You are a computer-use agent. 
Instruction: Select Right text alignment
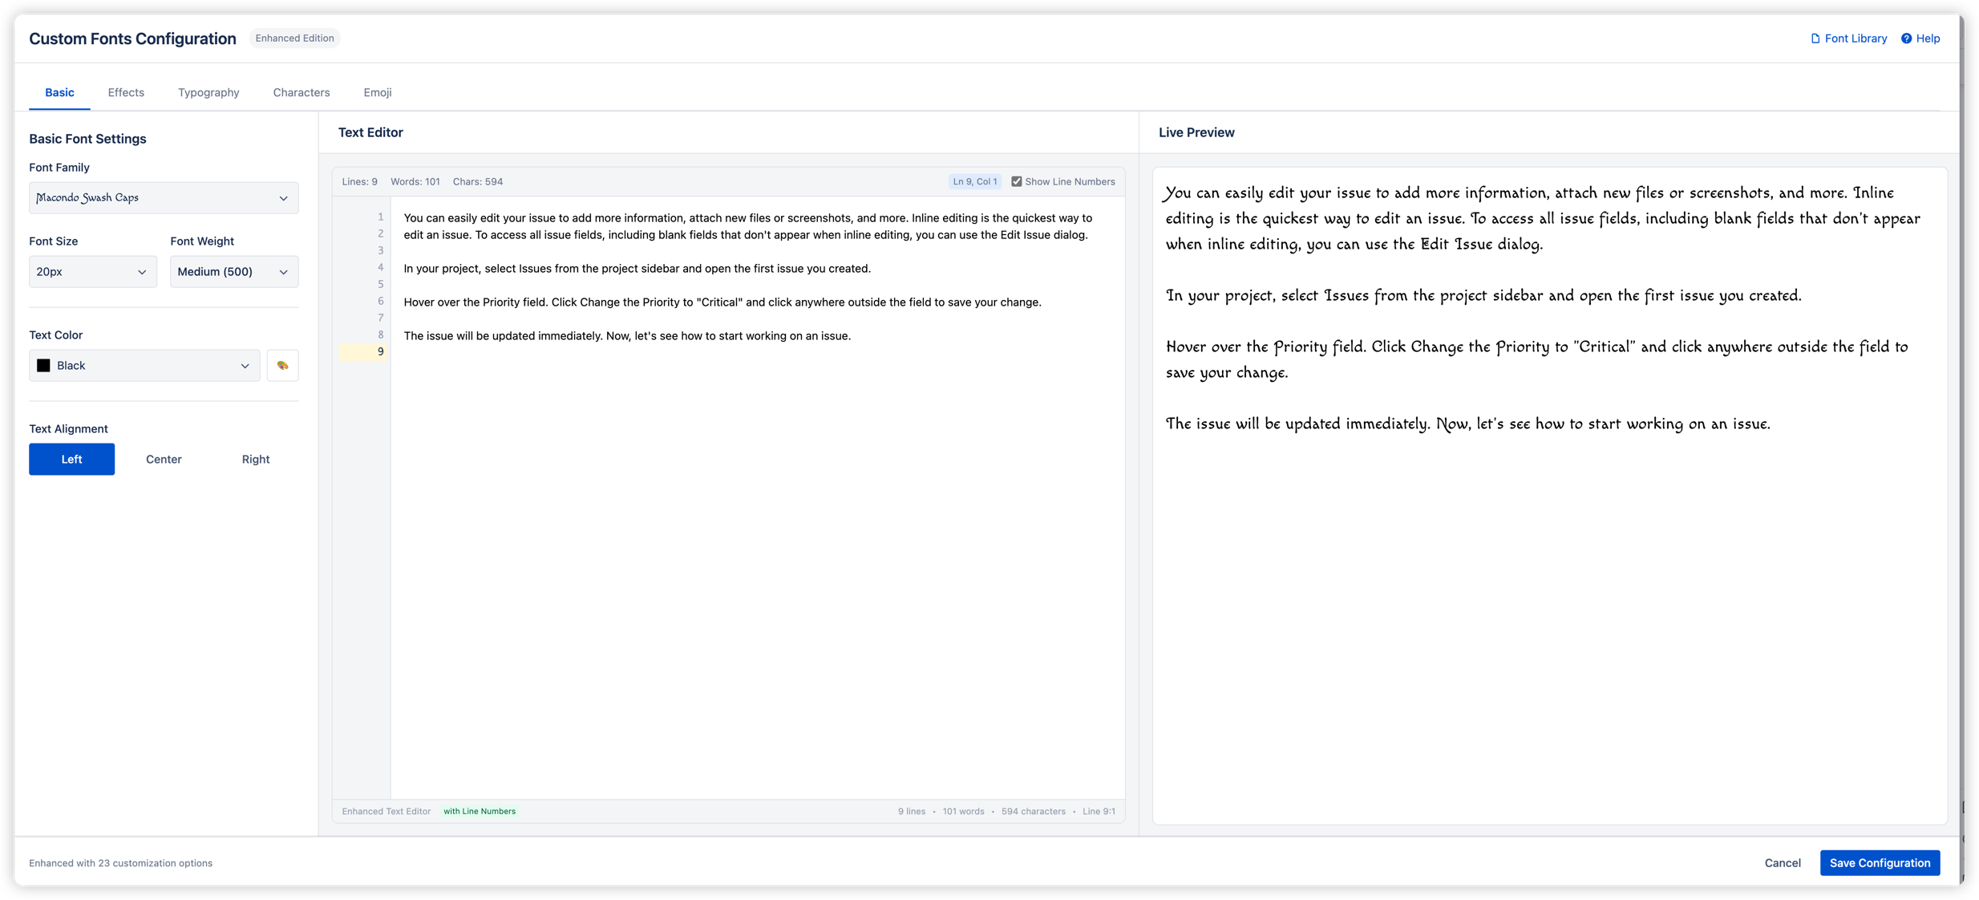tap(255, 459)
